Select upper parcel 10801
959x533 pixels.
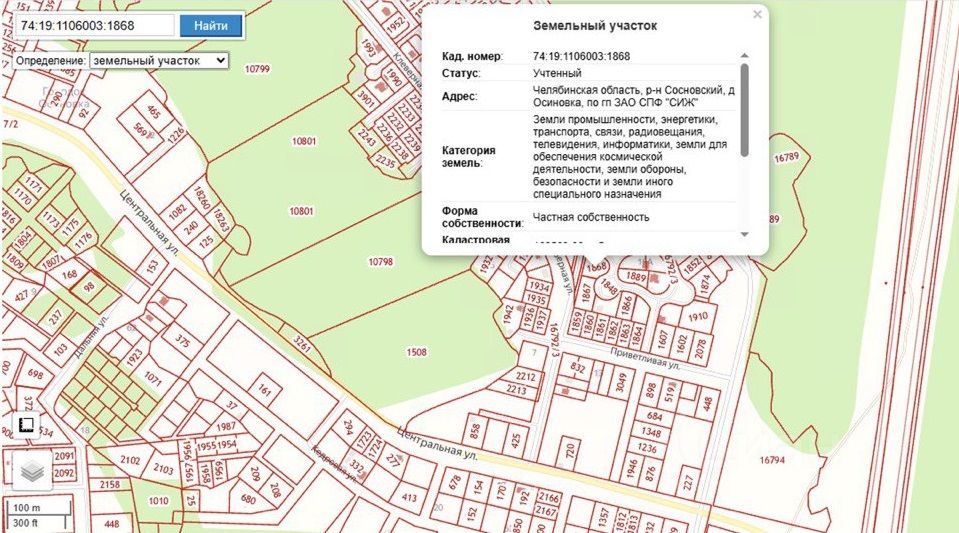pyautogui.click(x=304, y=141)
